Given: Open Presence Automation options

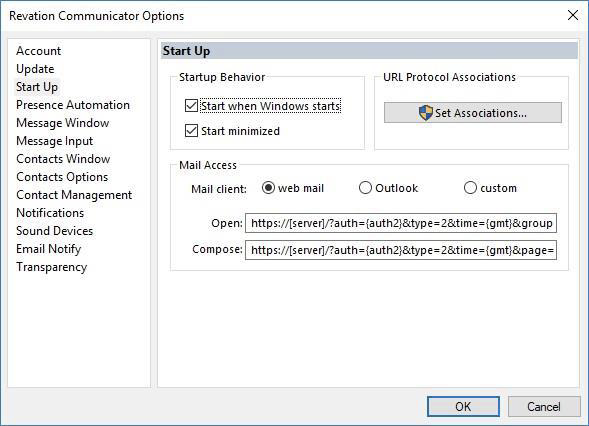Looking at the screenshot, I should click(73, 105).
